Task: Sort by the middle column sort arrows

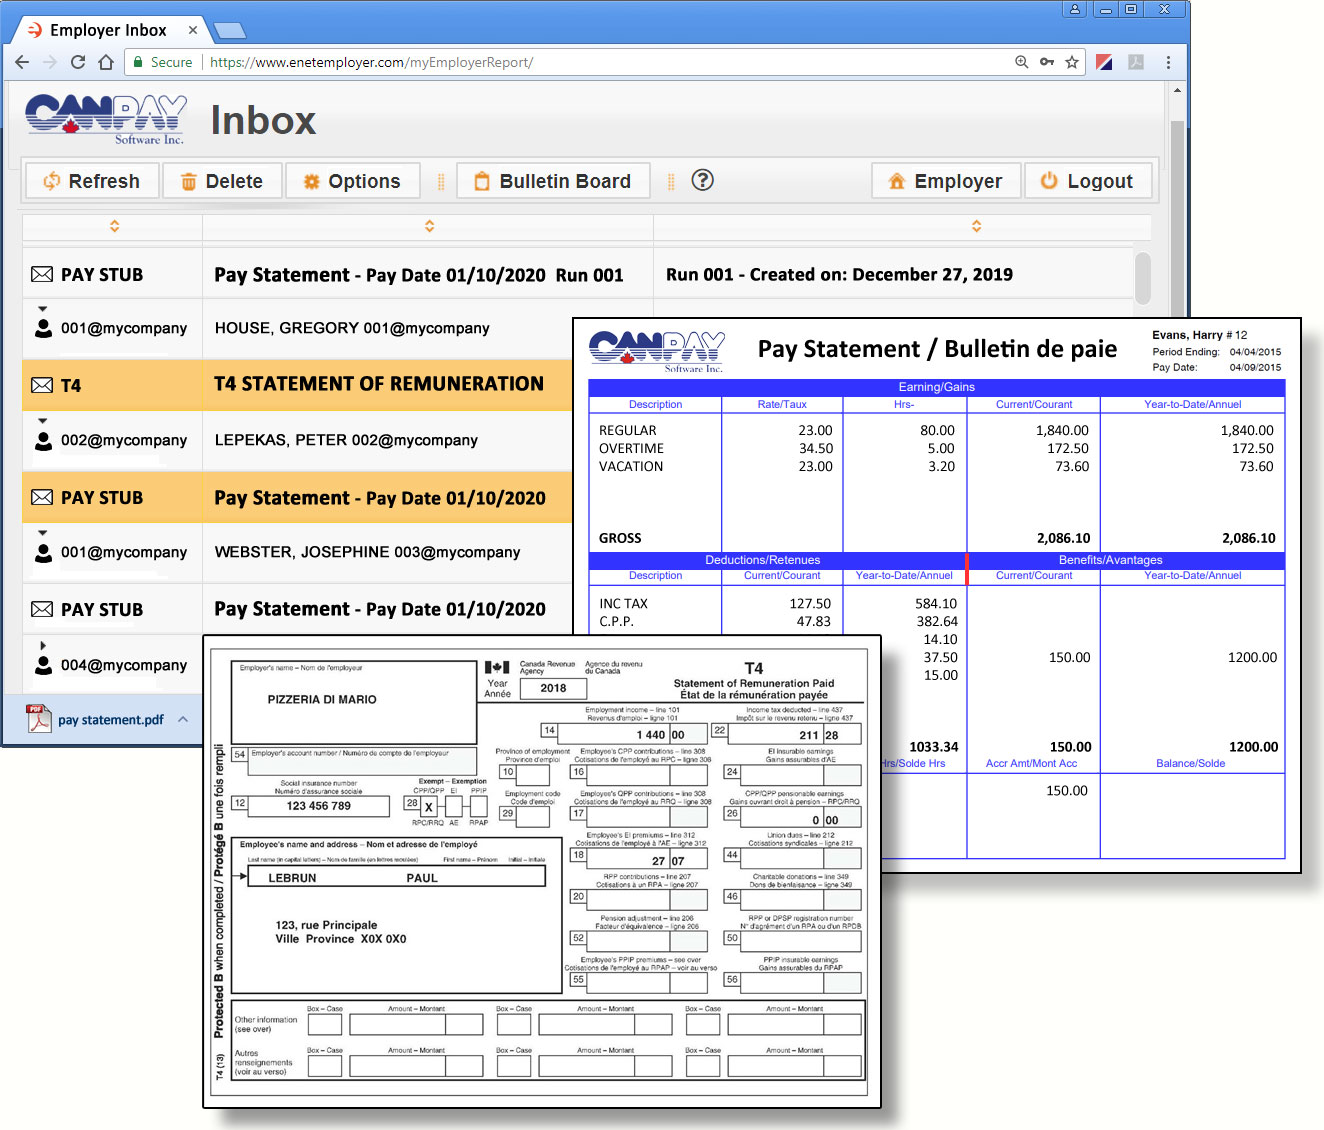Action: (429, 226)
